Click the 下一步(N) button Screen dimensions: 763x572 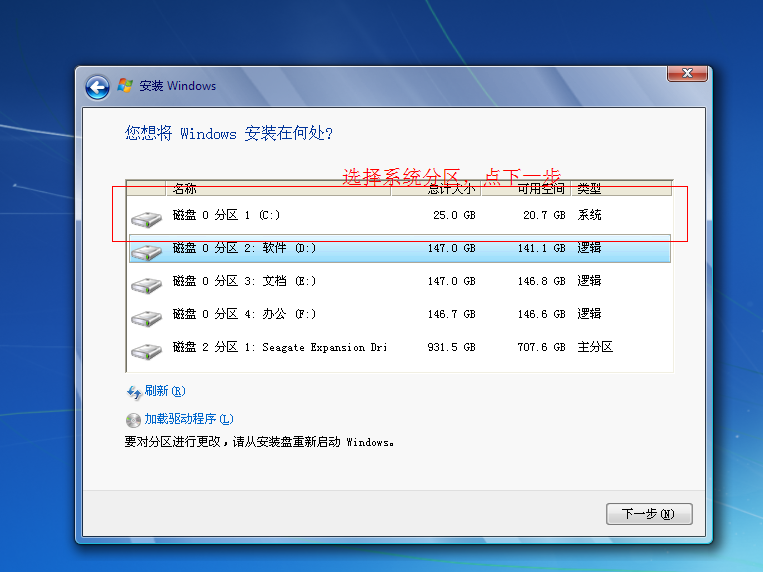[649, 514]
